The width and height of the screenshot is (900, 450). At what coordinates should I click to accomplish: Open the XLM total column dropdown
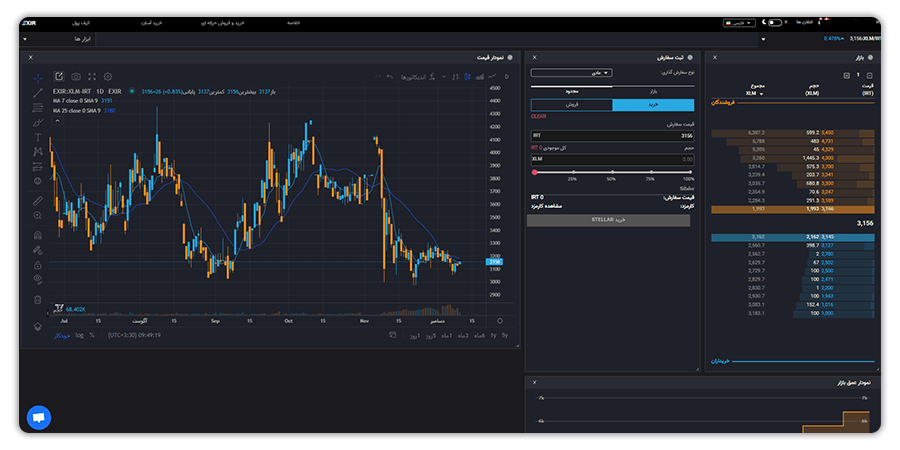tap(753, 94)
